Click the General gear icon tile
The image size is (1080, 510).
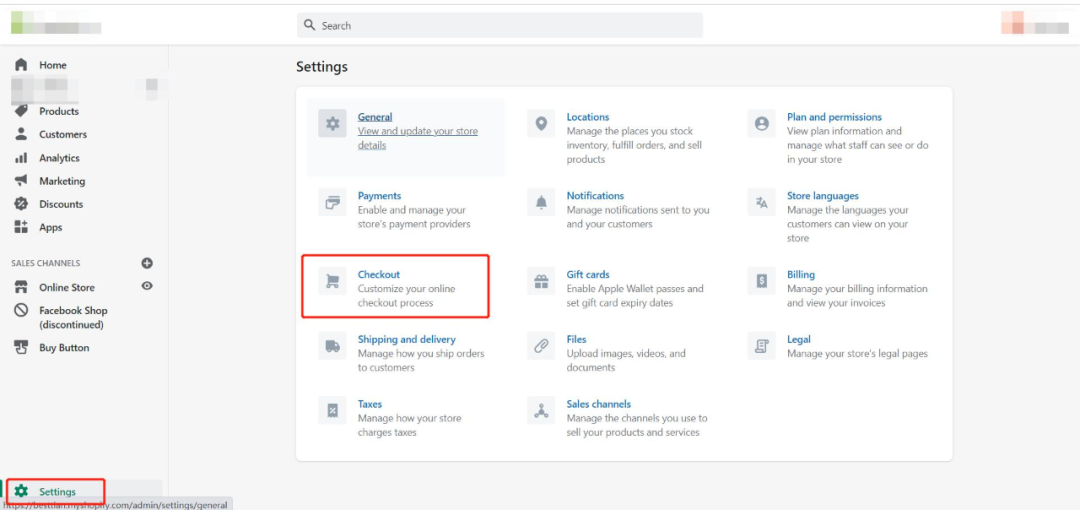coord(333,124)
